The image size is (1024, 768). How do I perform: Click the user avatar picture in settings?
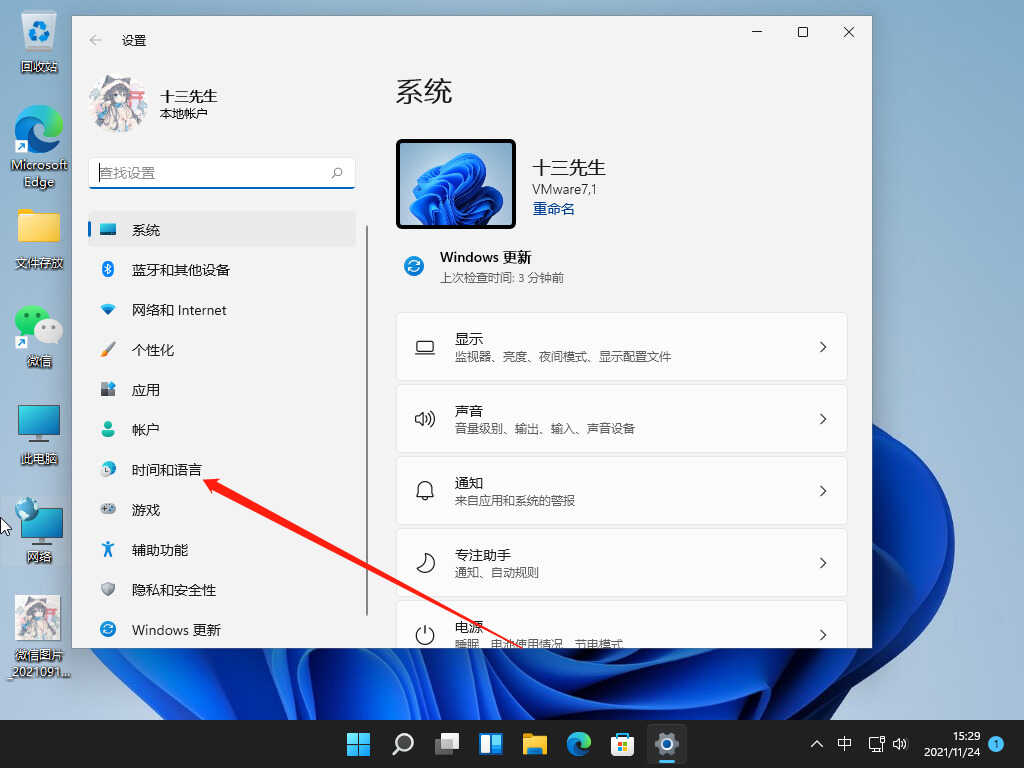[118, 103]
